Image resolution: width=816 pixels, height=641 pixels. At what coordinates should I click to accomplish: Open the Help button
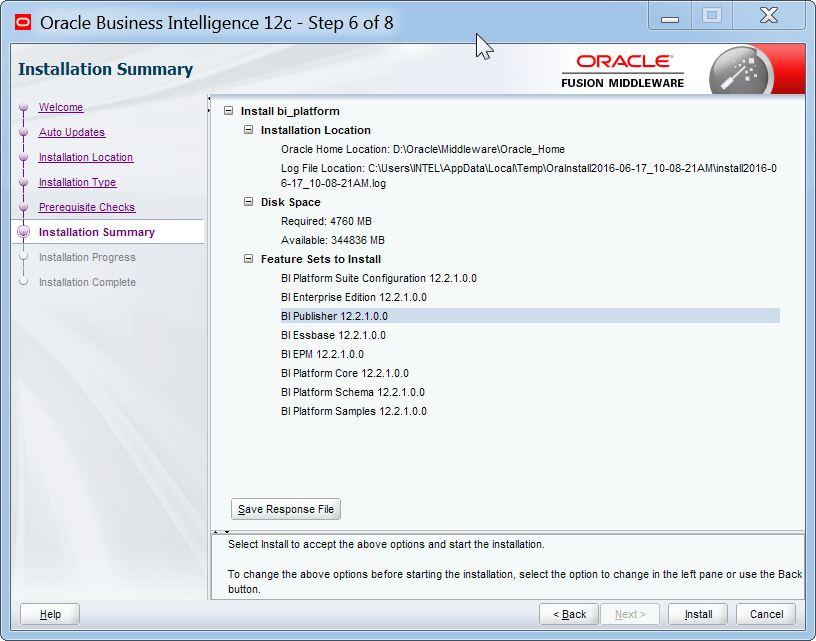[x=50, y=614]
